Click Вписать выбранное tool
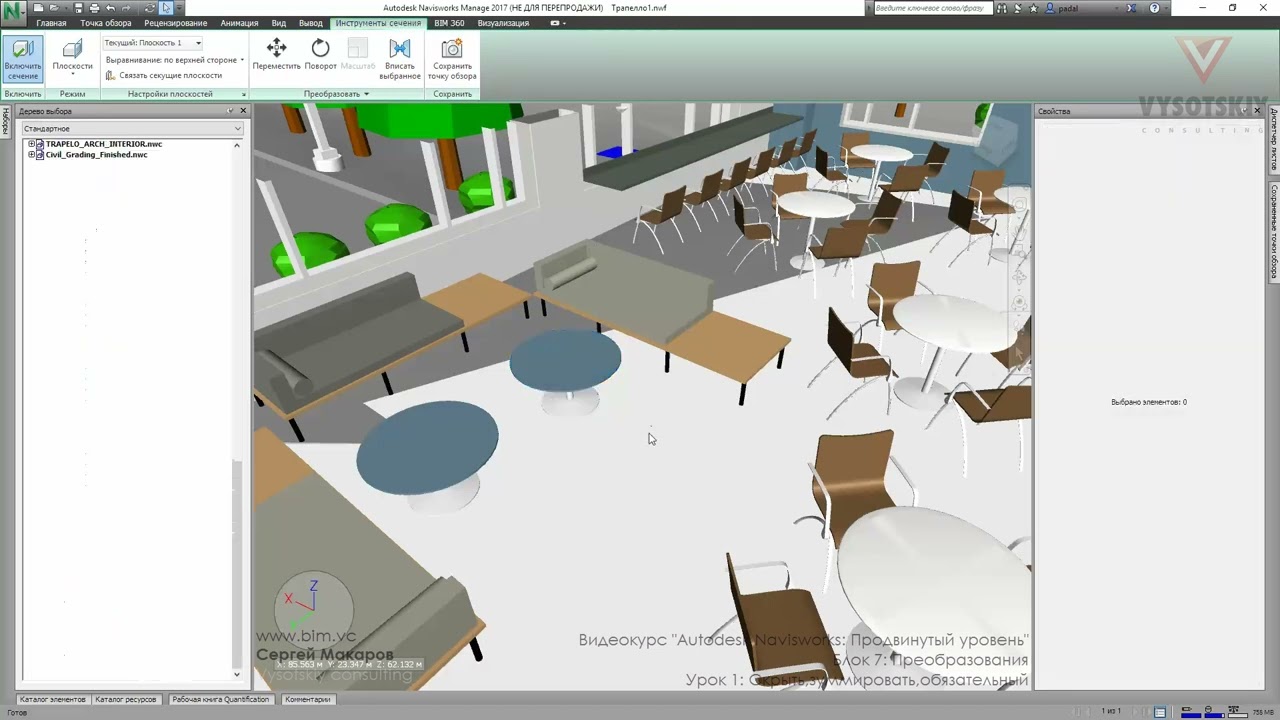Viewport: 1280px width, 720px height. (400, 60)
